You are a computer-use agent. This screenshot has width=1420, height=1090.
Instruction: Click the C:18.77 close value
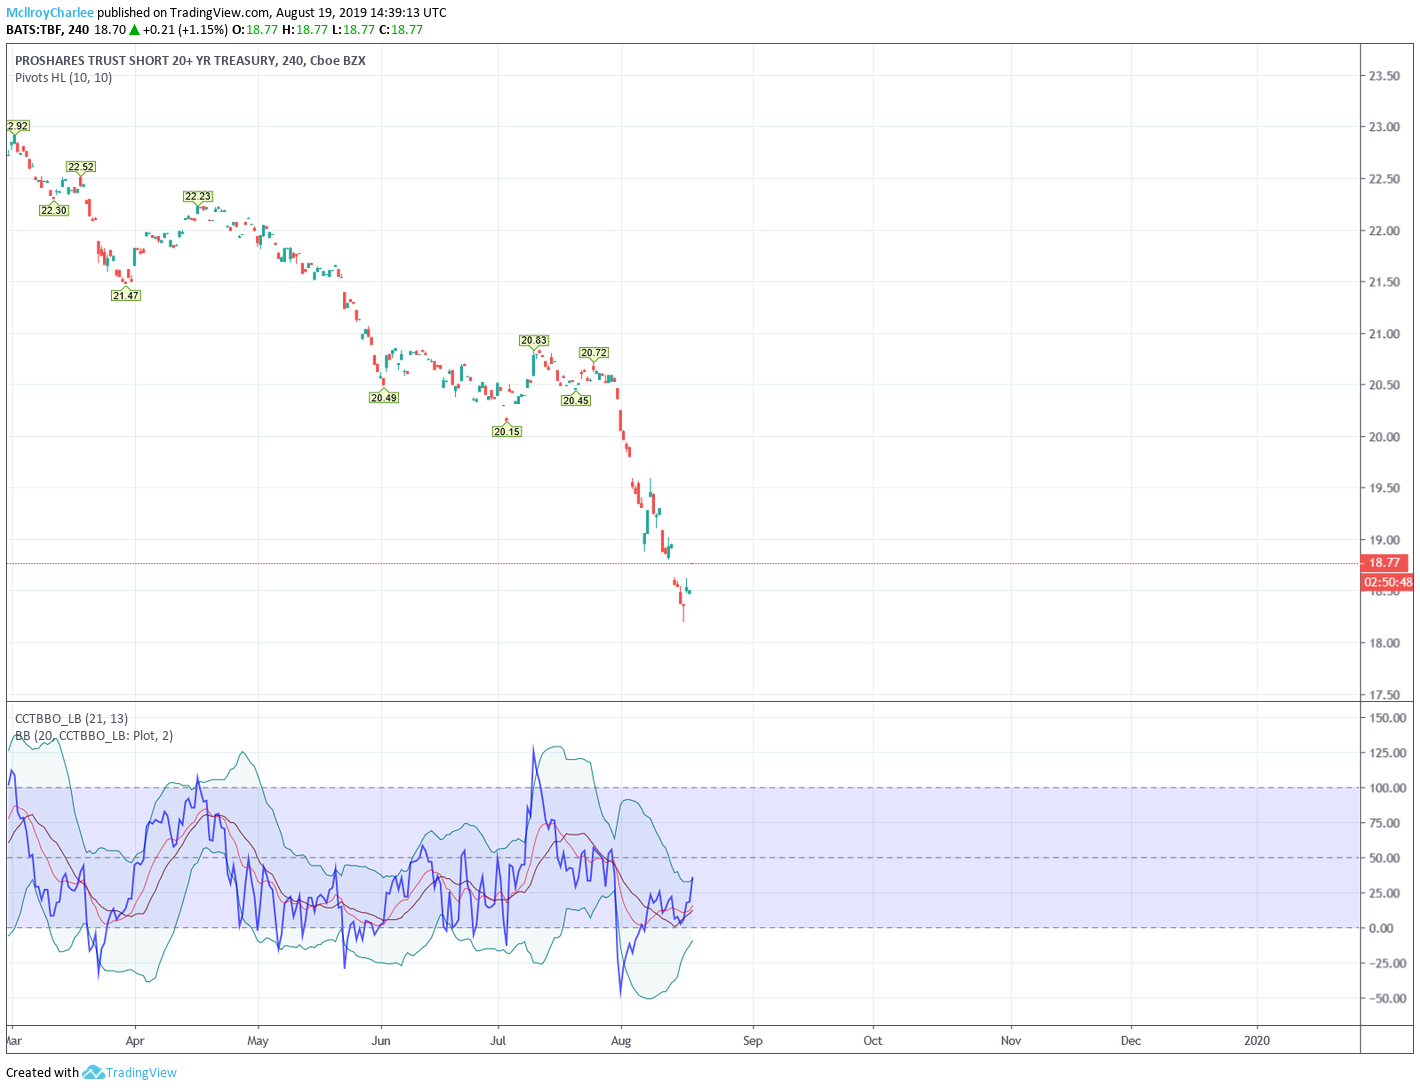coord(401,29)
